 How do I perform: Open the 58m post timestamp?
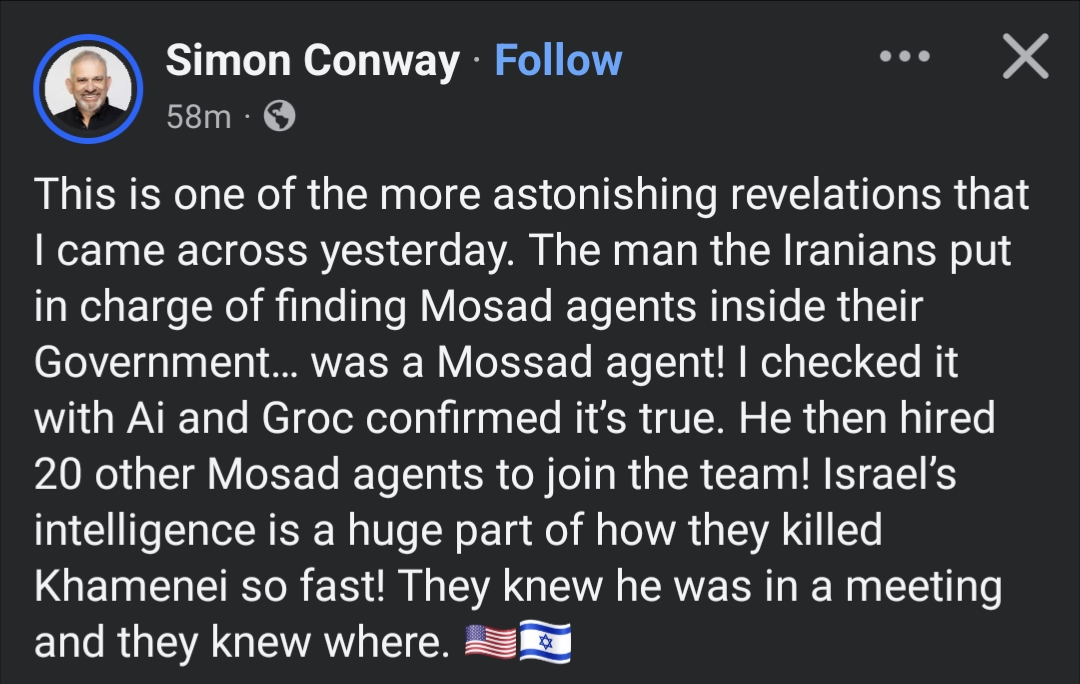point(198,117)
